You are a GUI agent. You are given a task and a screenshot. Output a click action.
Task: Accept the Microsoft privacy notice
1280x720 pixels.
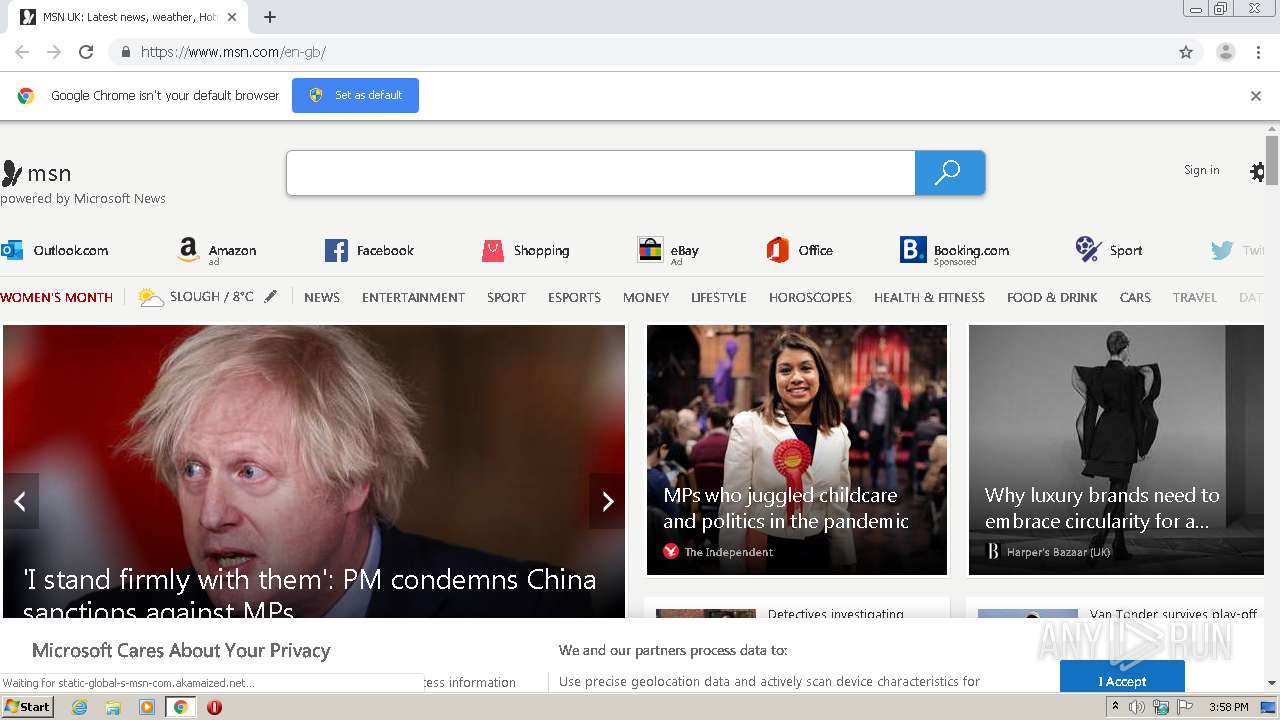[x=1122, y=677]
